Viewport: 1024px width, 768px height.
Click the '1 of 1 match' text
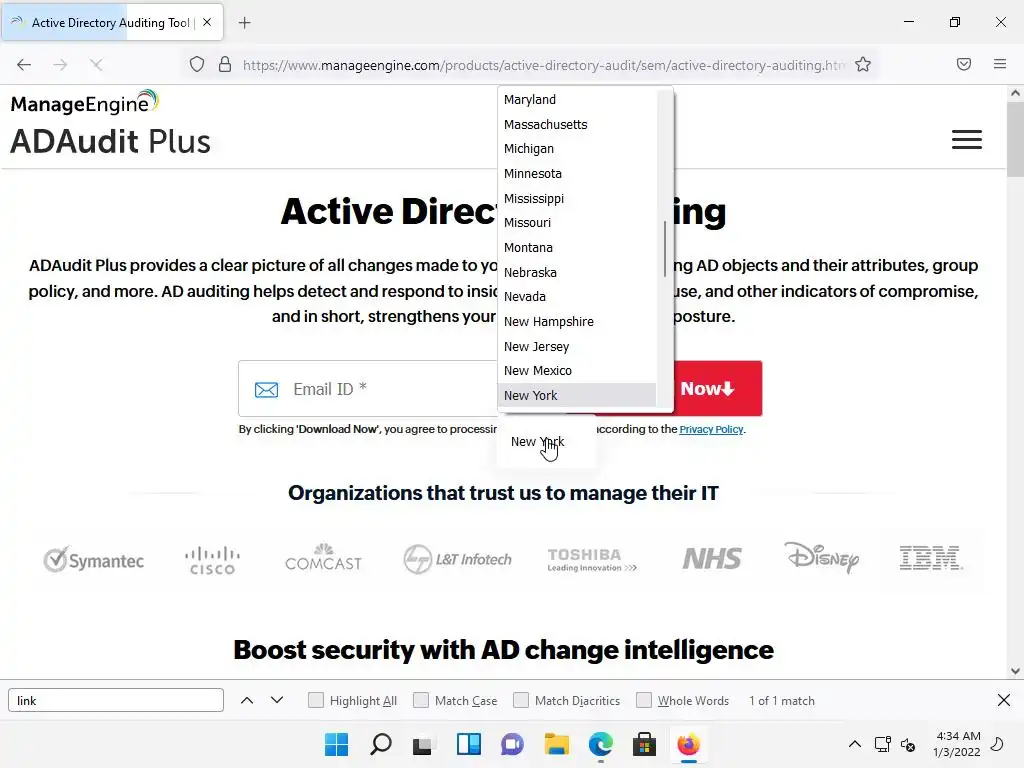tap(782, 701)
